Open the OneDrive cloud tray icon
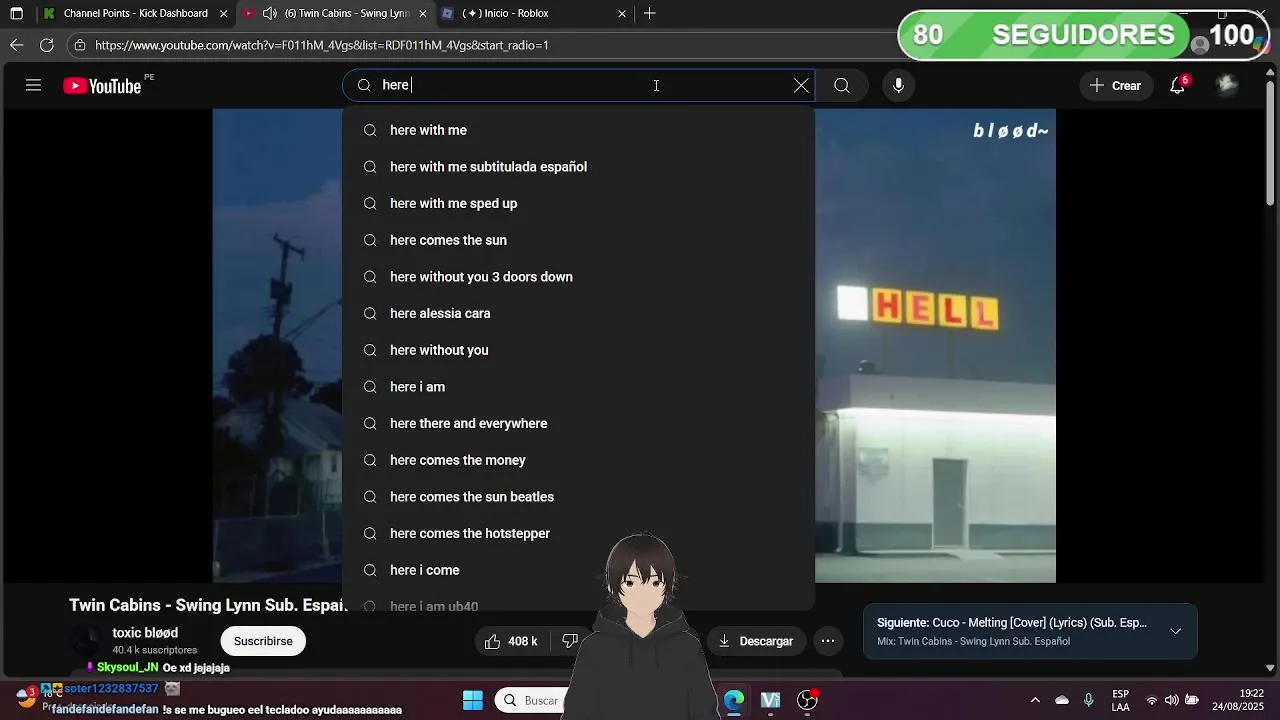1280x720 pixels. coord(1062,700)
